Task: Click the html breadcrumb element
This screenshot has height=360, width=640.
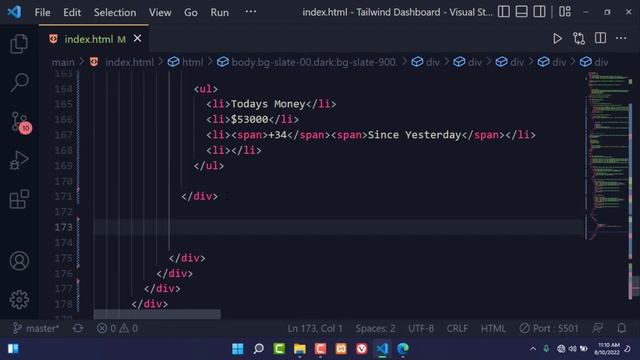Action: click(192, 62)
